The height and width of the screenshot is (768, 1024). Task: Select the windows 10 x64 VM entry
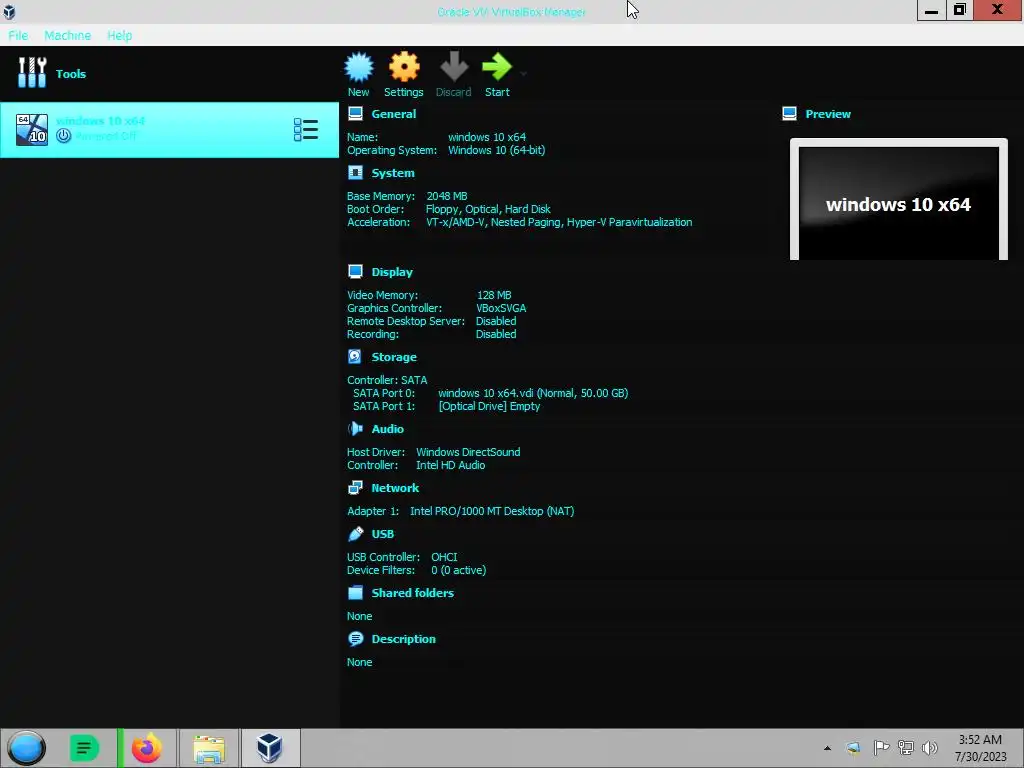click(x=169, y=129)
